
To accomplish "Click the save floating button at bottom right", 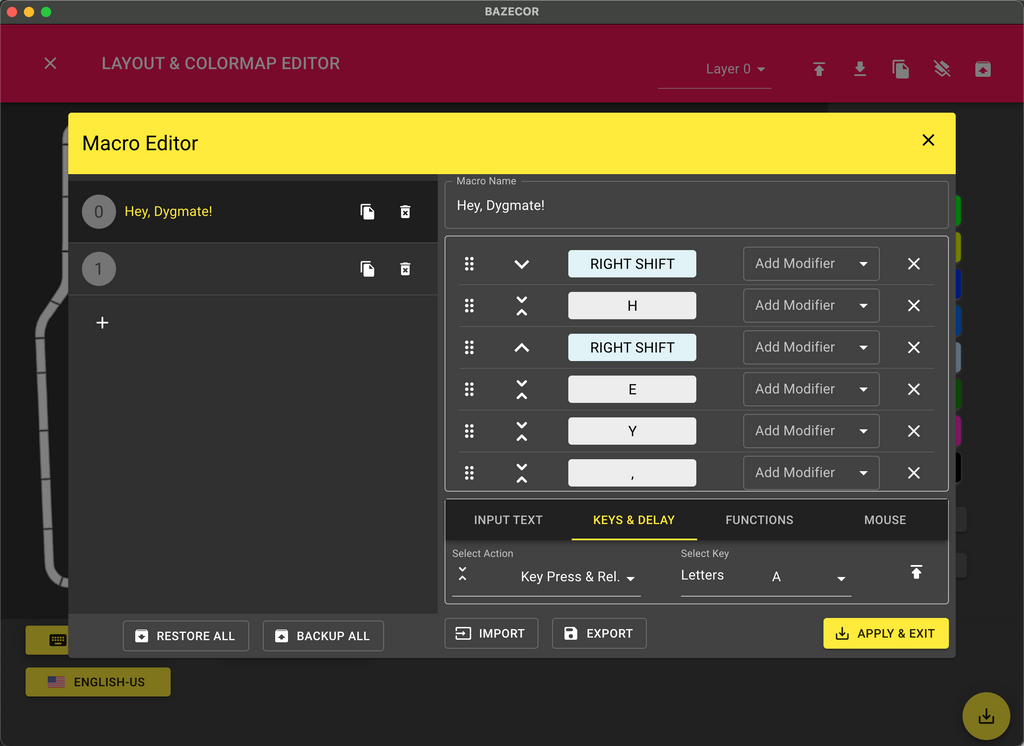I will (985, 715).
